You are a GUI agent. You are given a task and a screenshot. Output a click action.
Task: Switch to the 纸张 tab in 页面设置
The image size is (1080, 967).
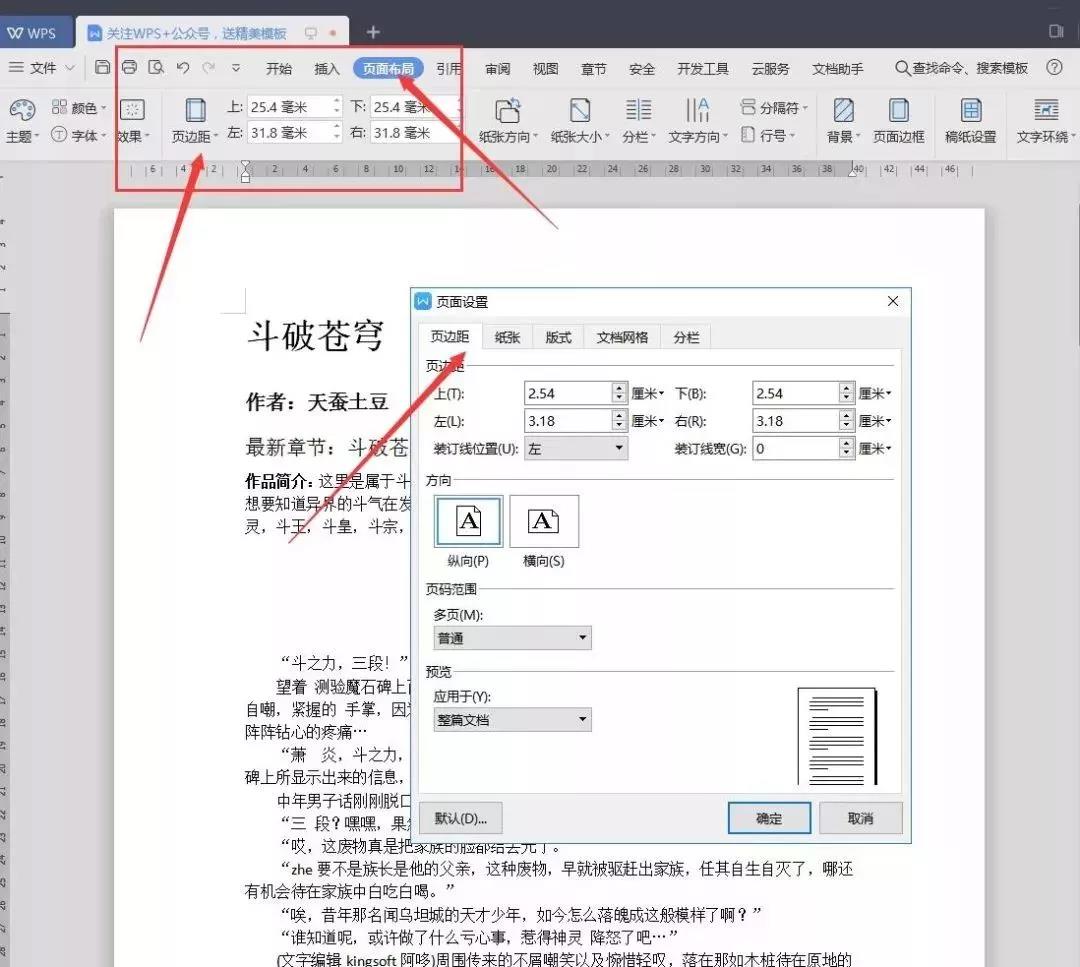pyautogui.click(x=506, y=337)
